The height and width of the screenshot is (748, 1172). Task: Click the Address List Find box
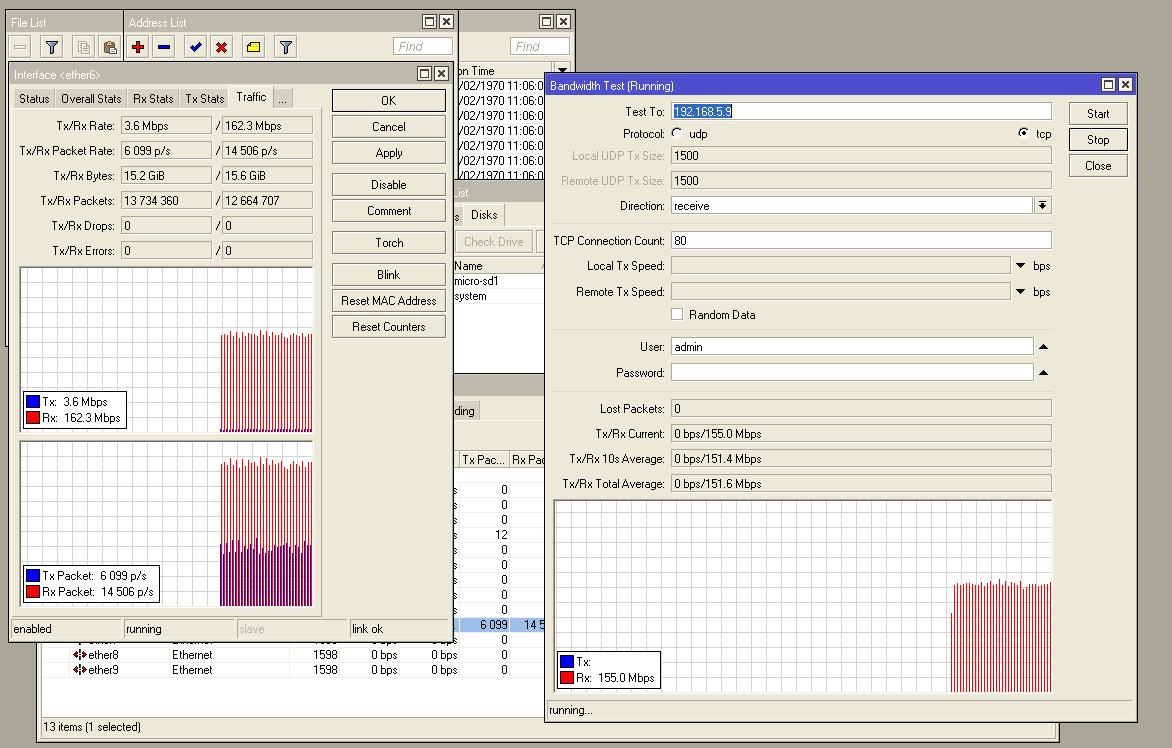click(x=422, y=46)
